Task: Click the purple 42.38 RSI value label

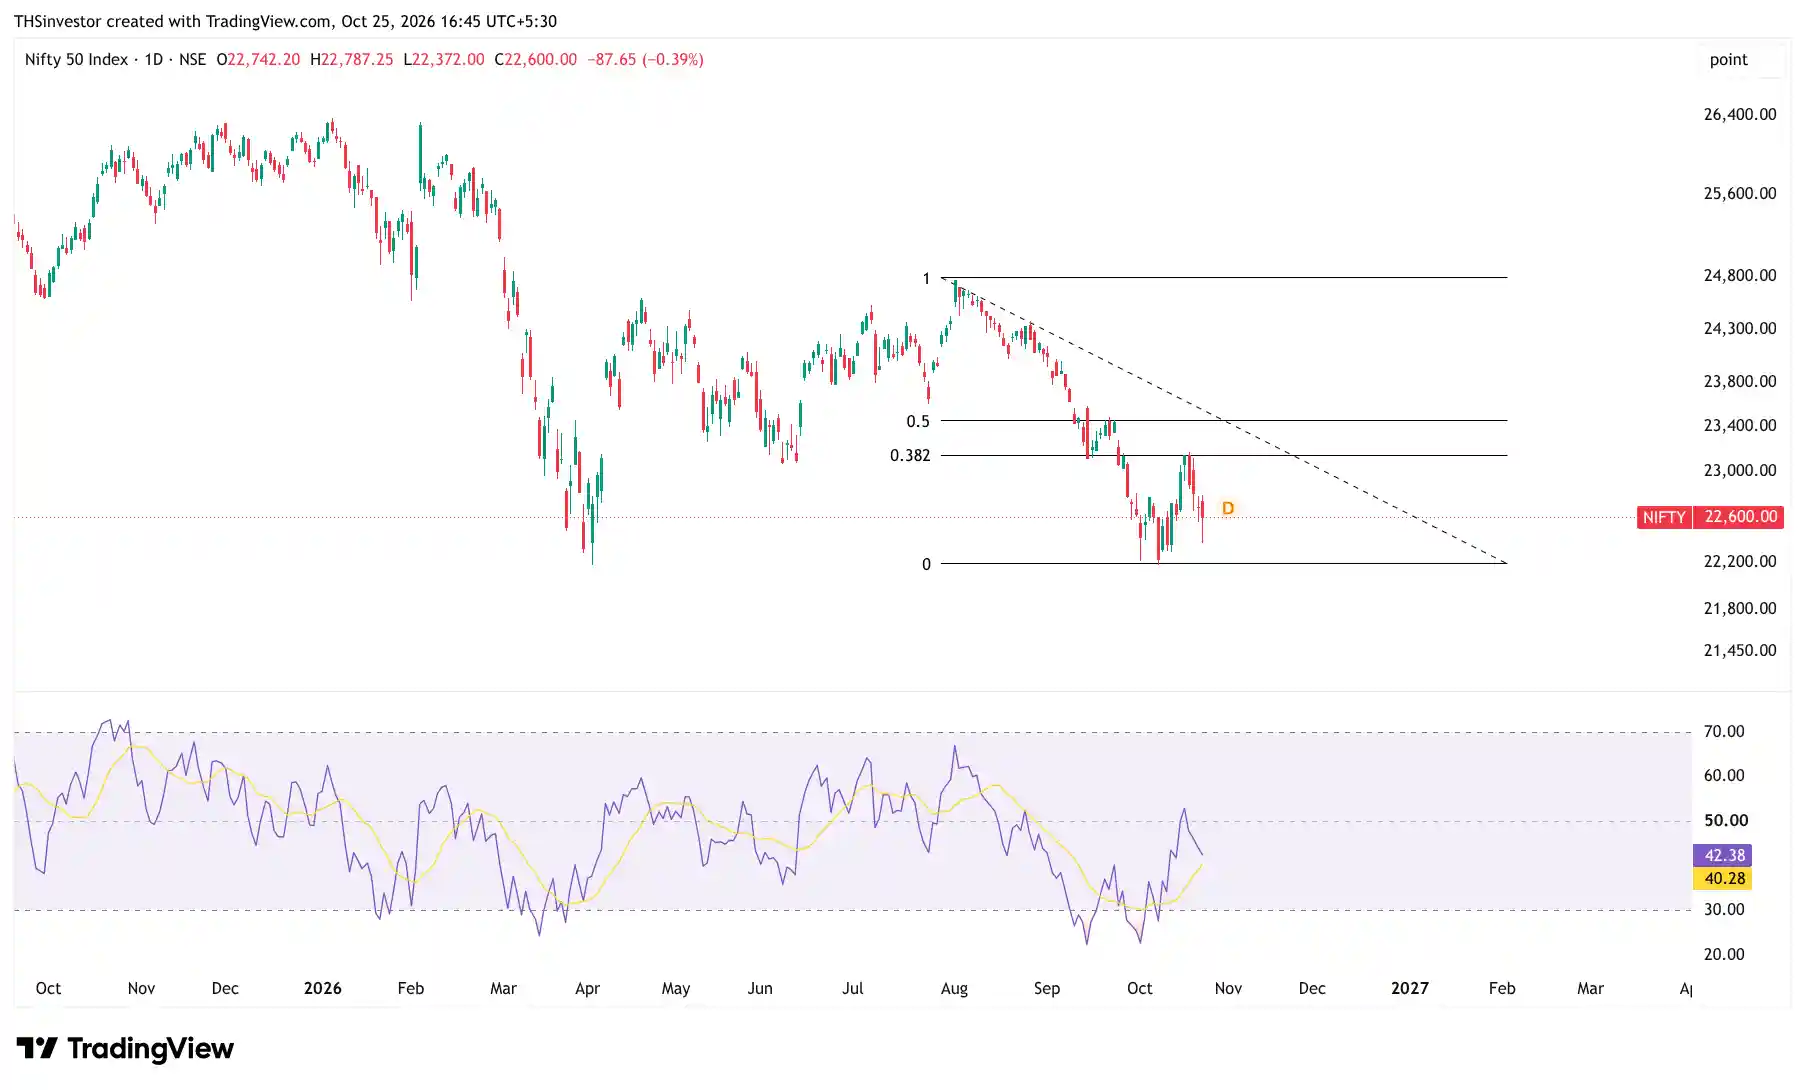Action: (1724, 855)
